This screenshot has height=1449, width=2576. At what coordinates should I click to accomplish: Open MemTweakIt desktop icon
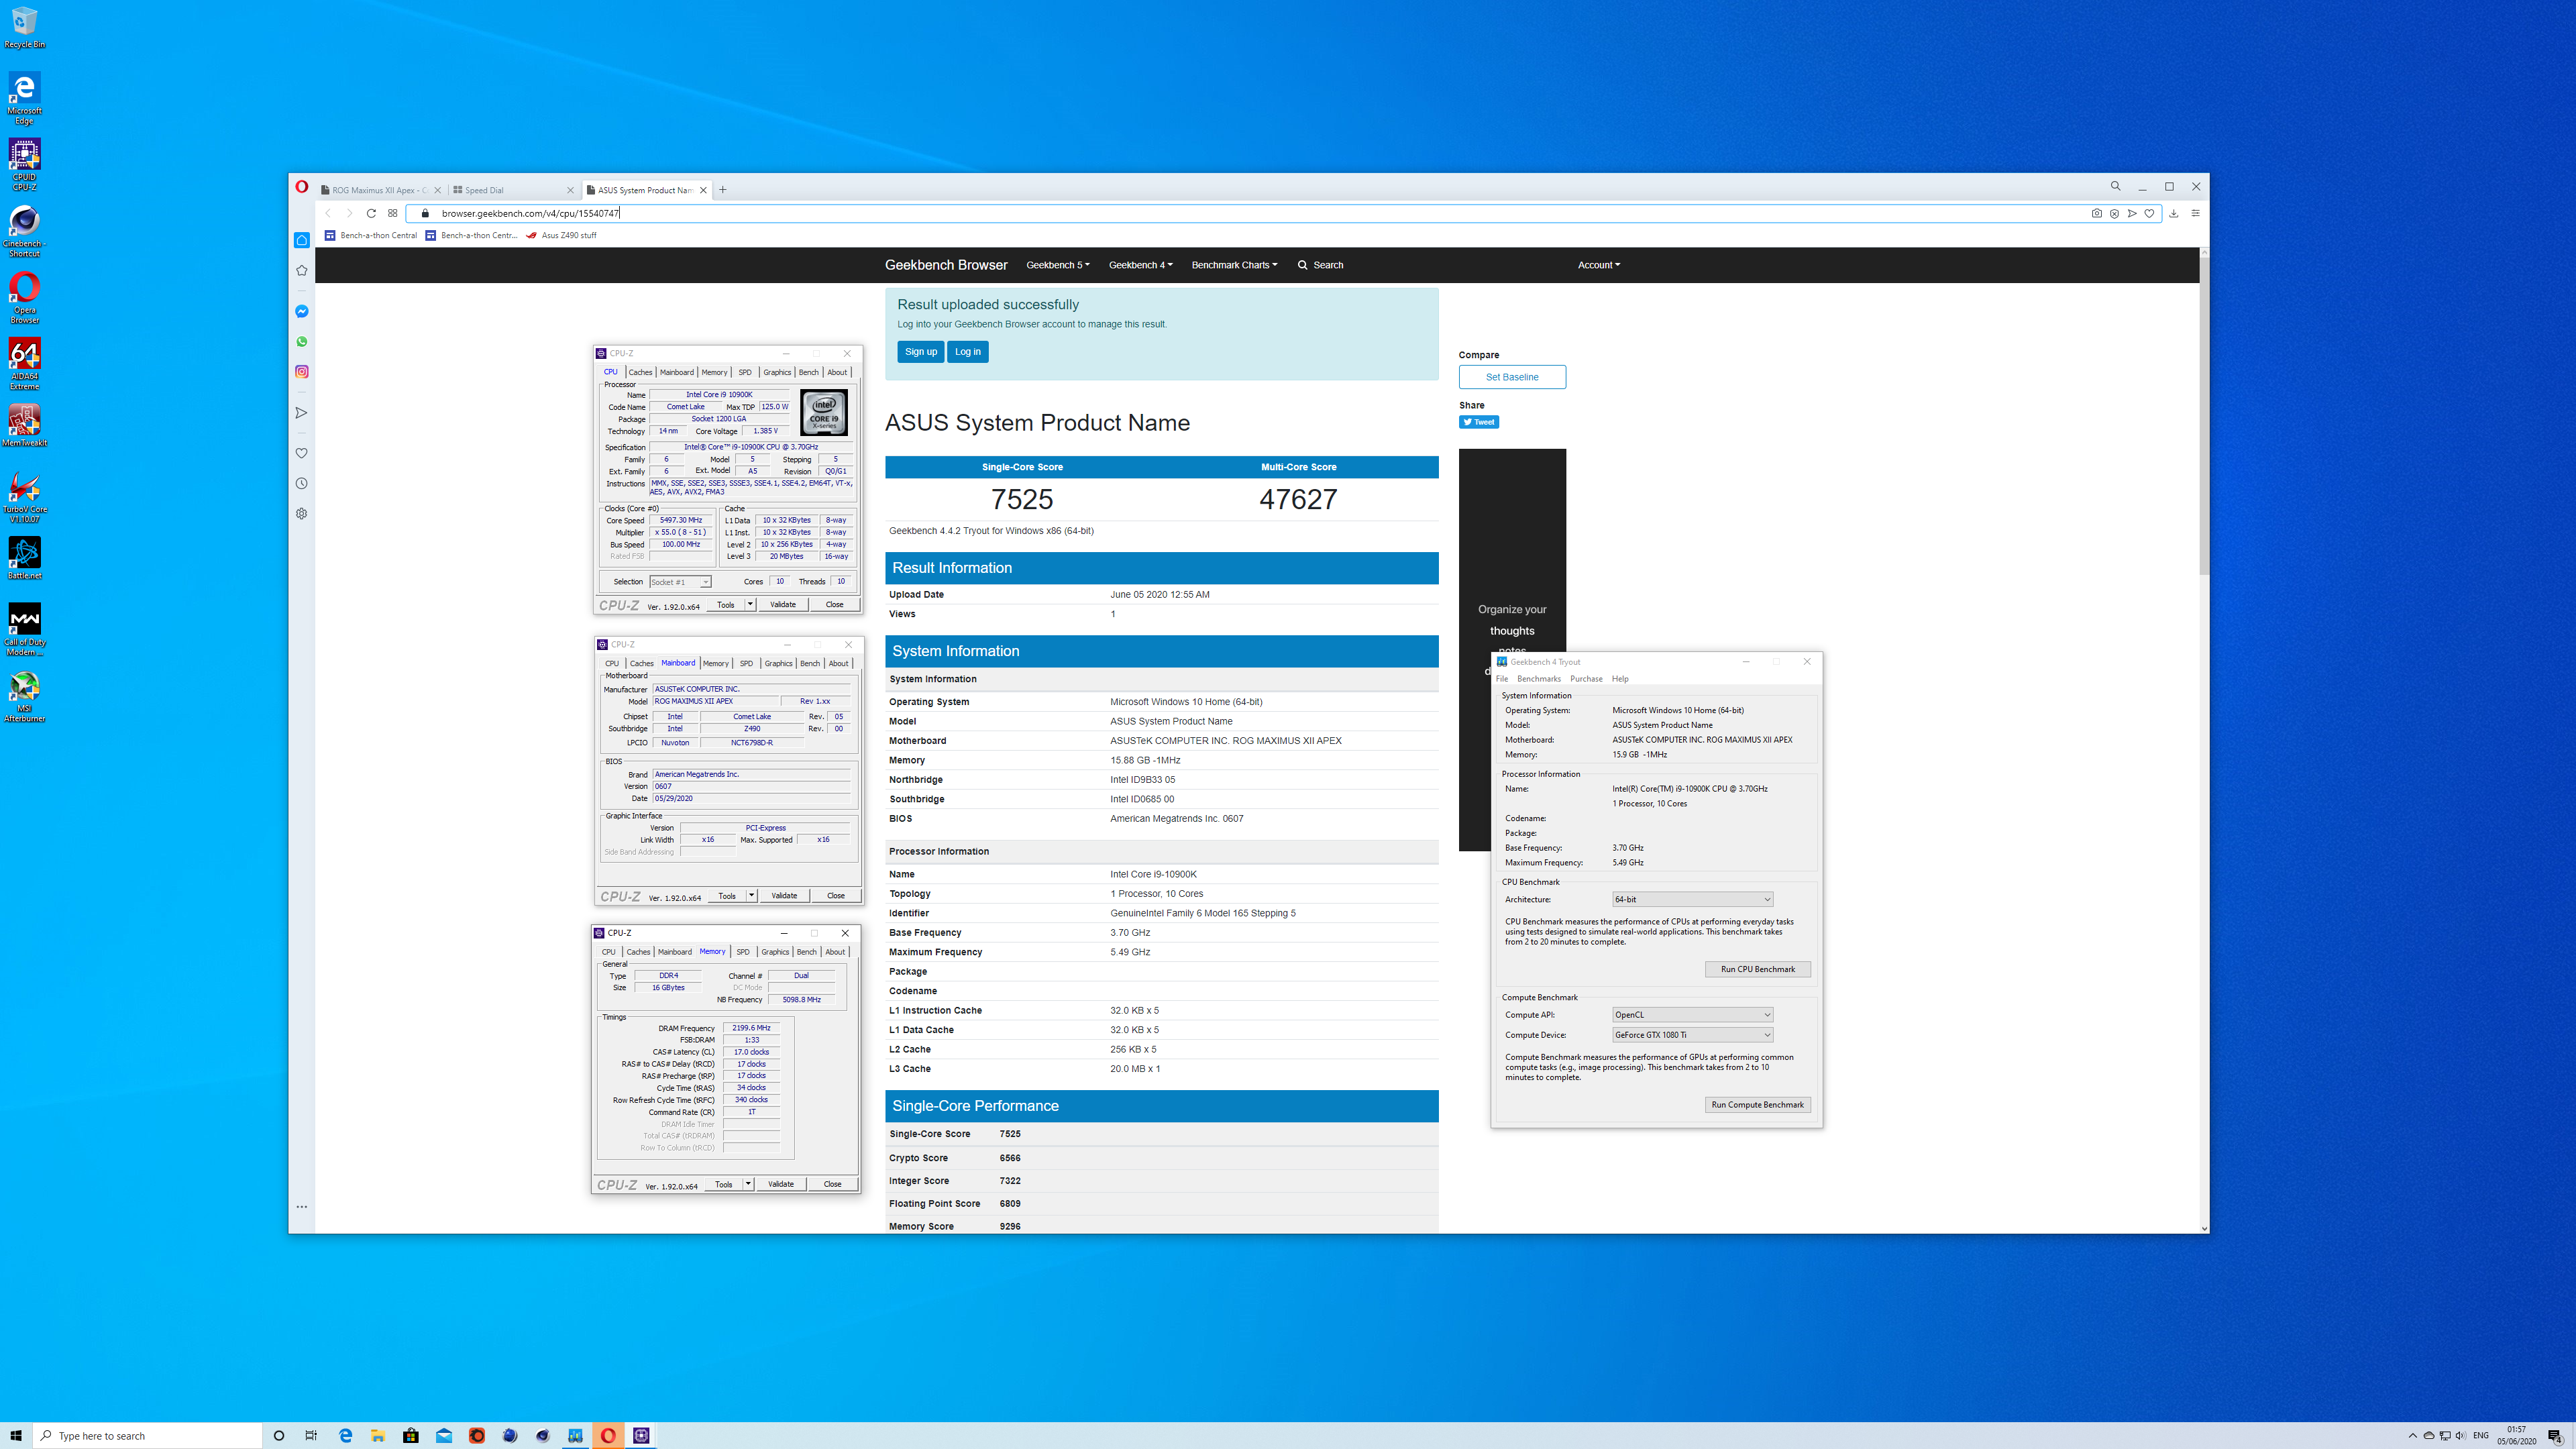[24, 425]
